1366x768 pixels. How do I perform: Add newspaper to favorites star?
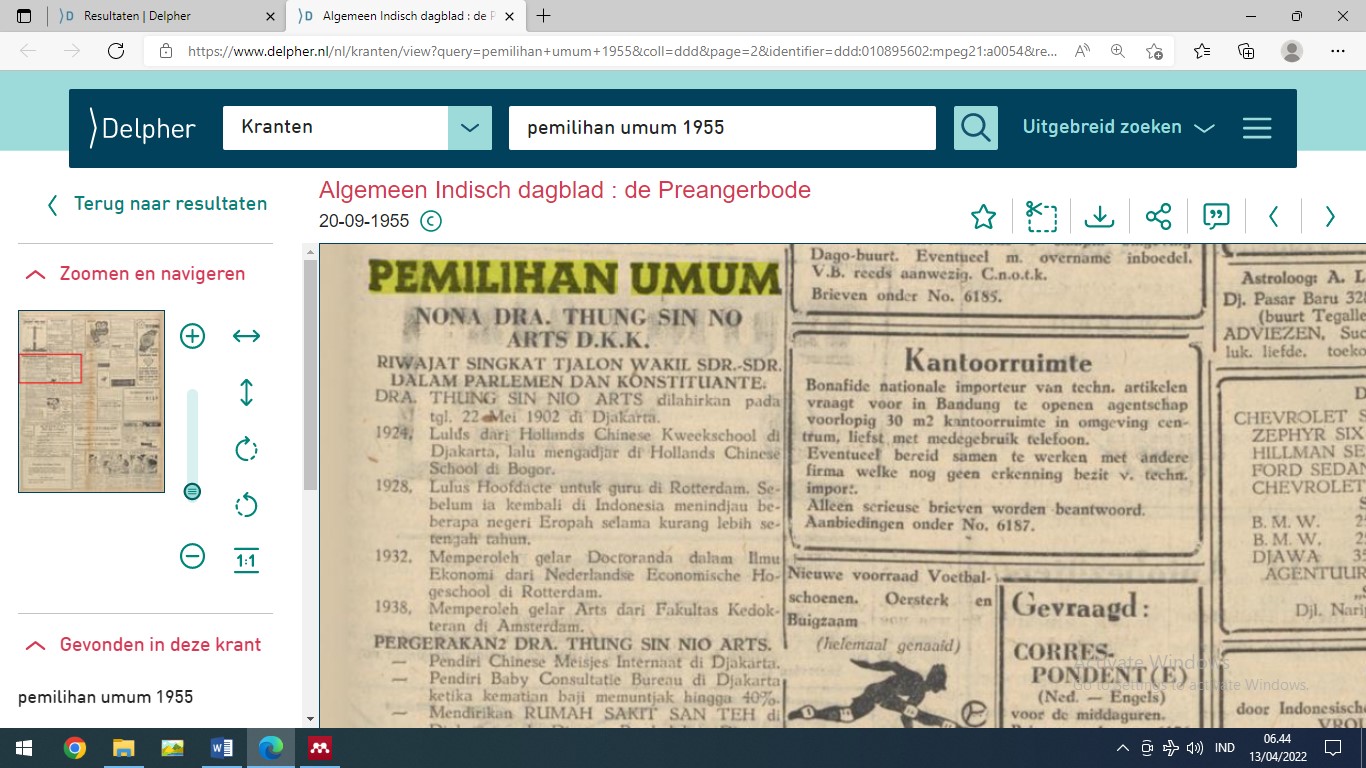(983, 216)
